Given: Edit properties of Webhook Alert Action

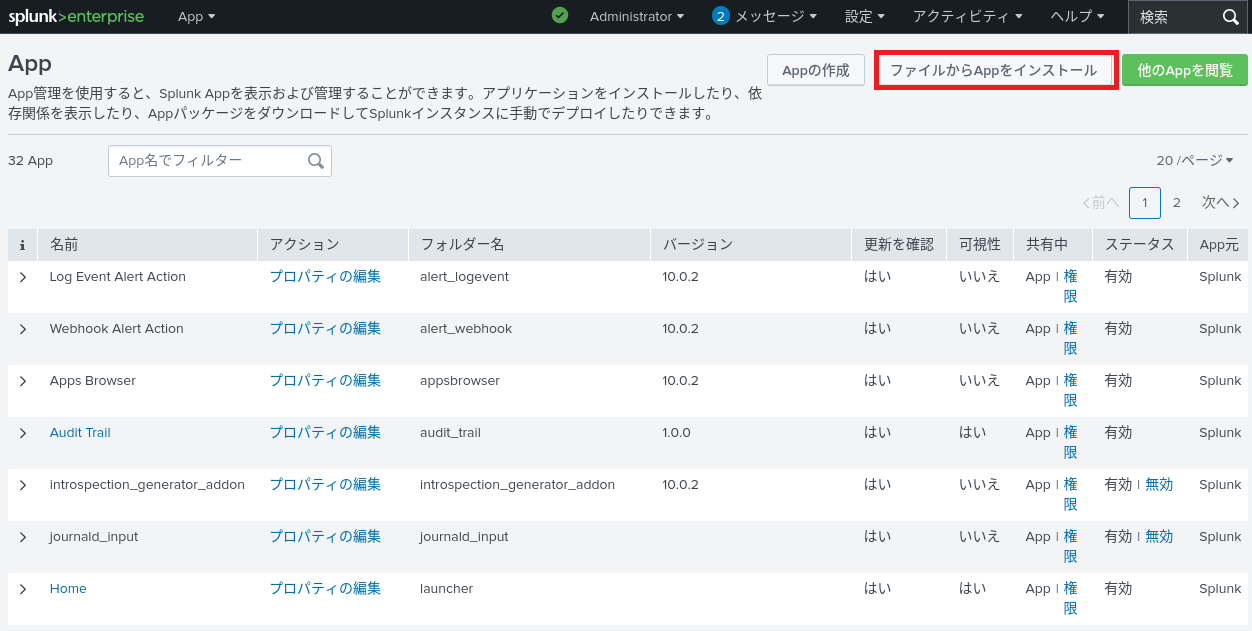Looking at the screenshot, I should [325, 329].
